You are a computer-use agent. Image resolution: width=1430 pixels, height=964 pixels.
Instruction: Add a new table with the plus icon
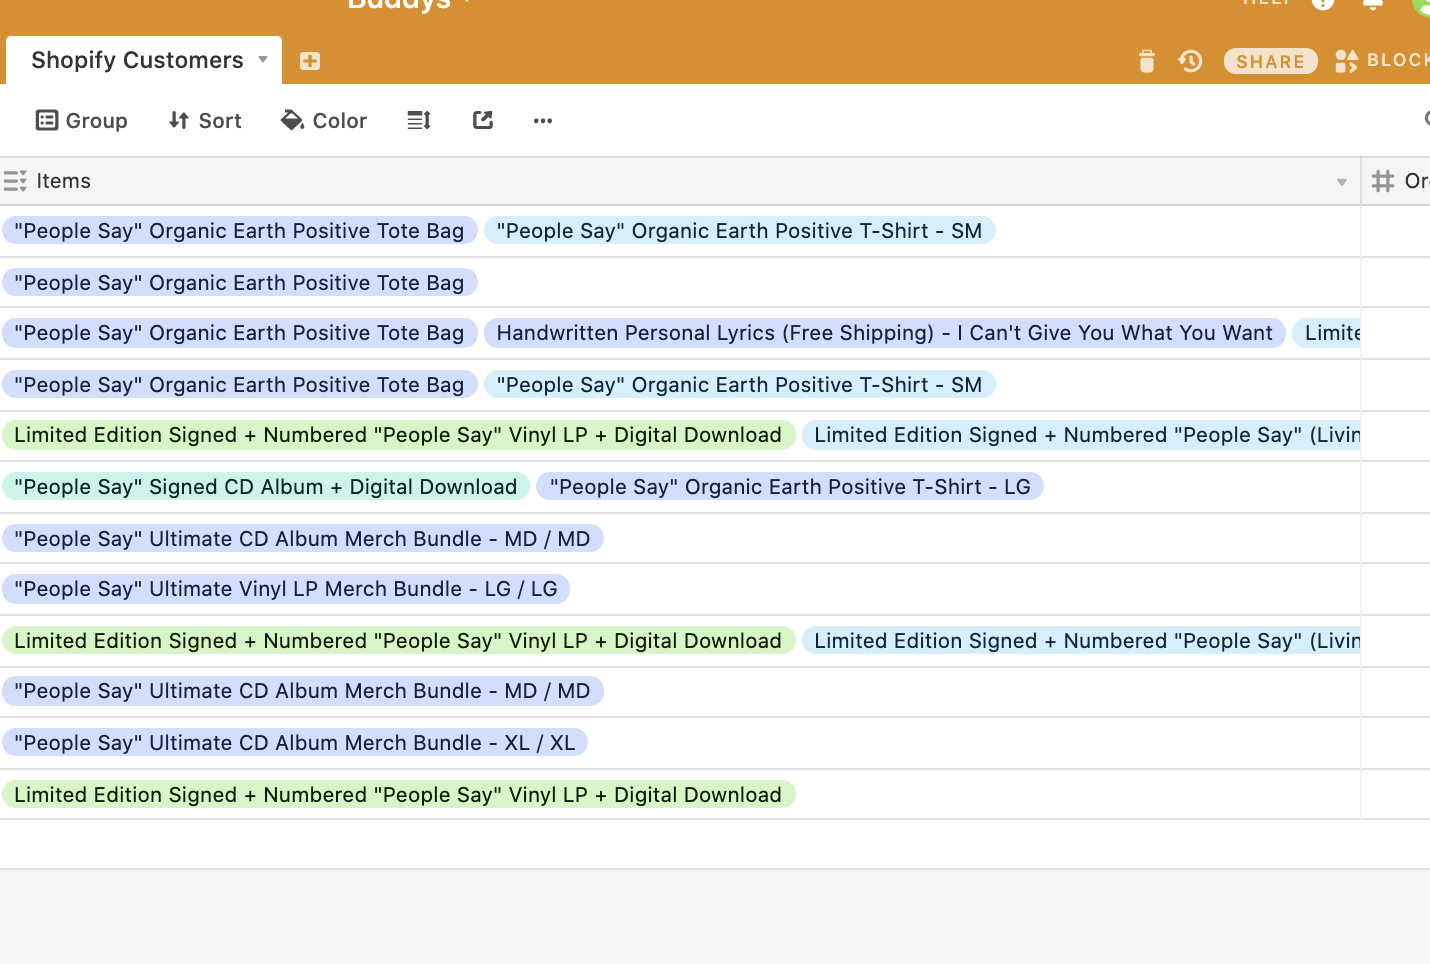310,61
